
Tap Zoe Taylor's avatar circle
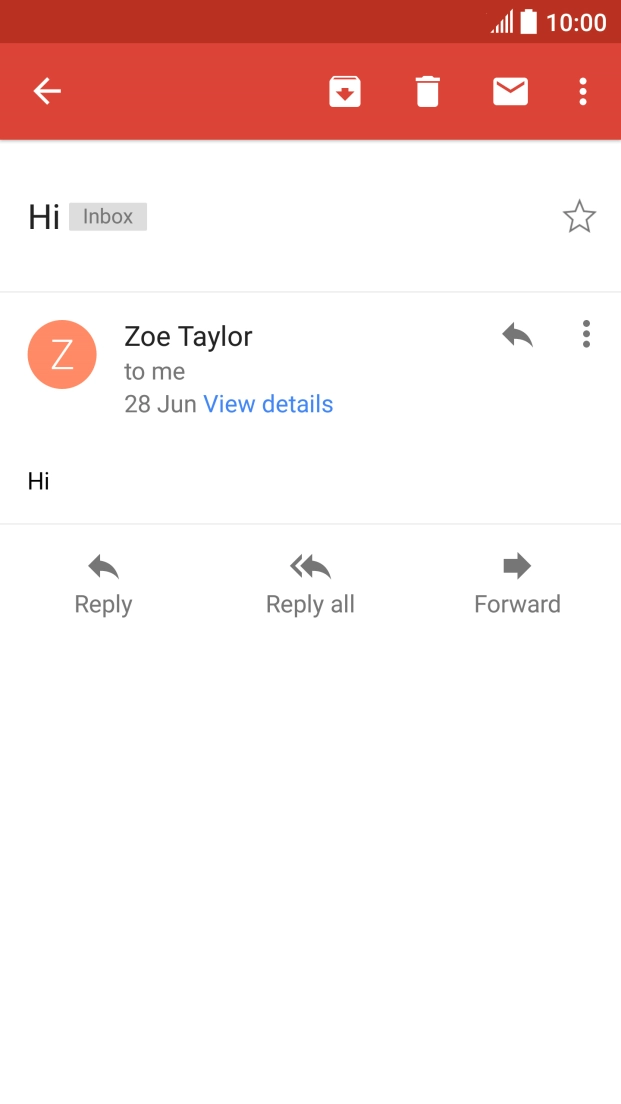click(x=62, y=354)
